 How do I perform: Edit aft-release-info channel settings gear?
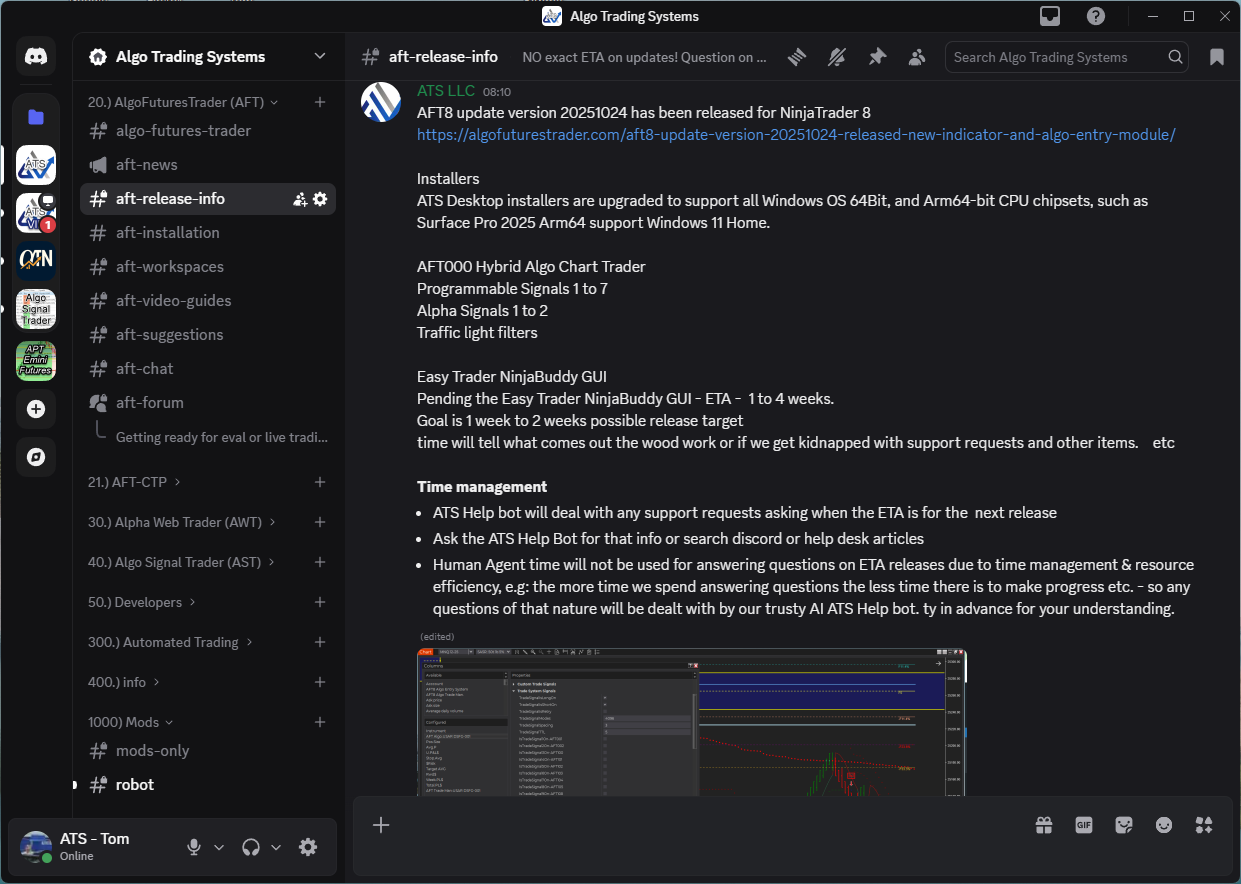320,199
